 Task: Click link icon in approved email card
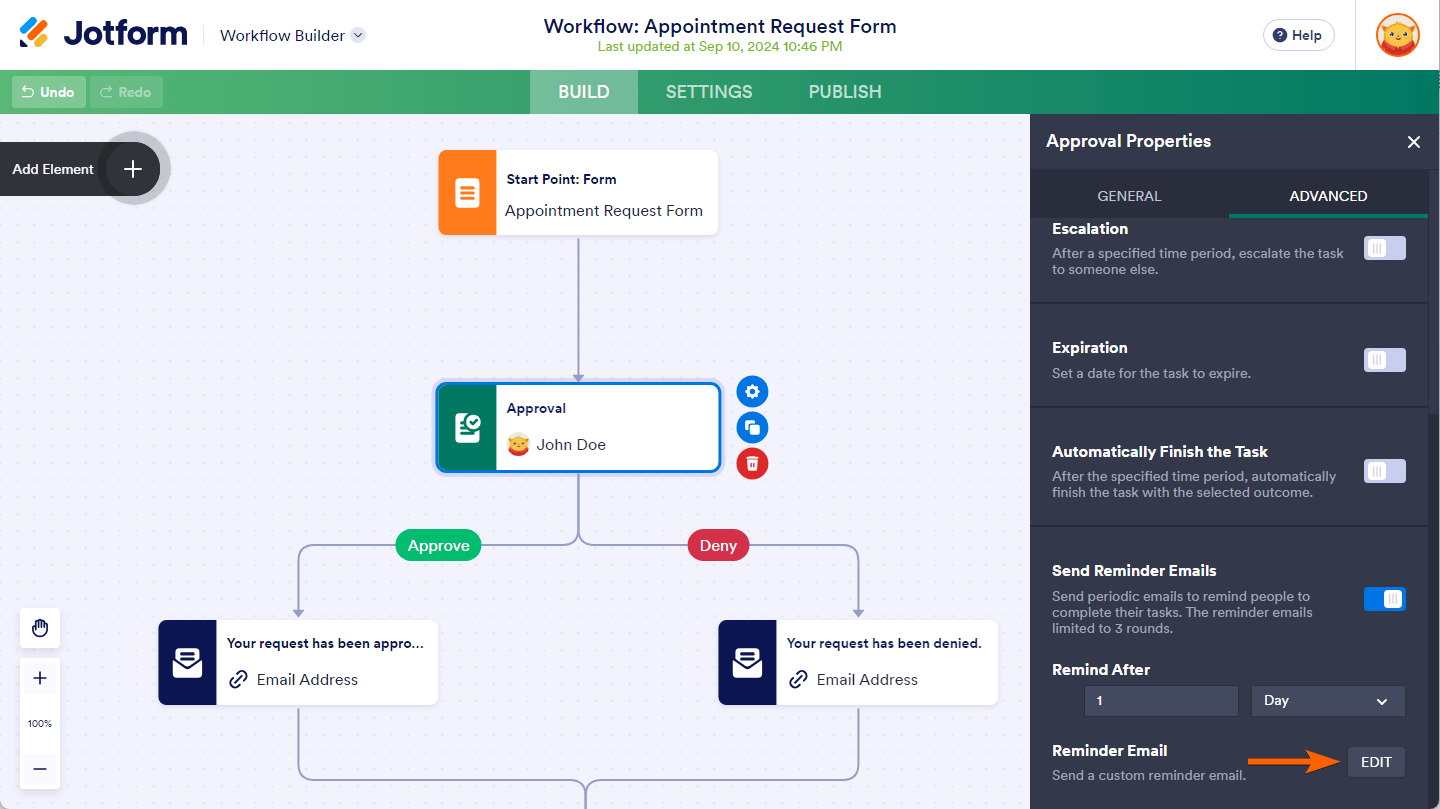238,680
